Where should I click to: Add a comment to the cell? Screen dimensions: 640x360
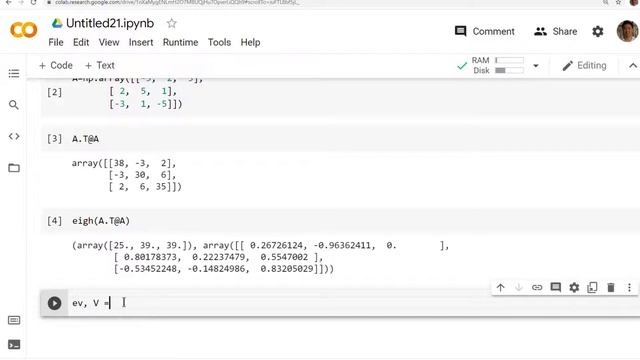(x=556, y=287)
